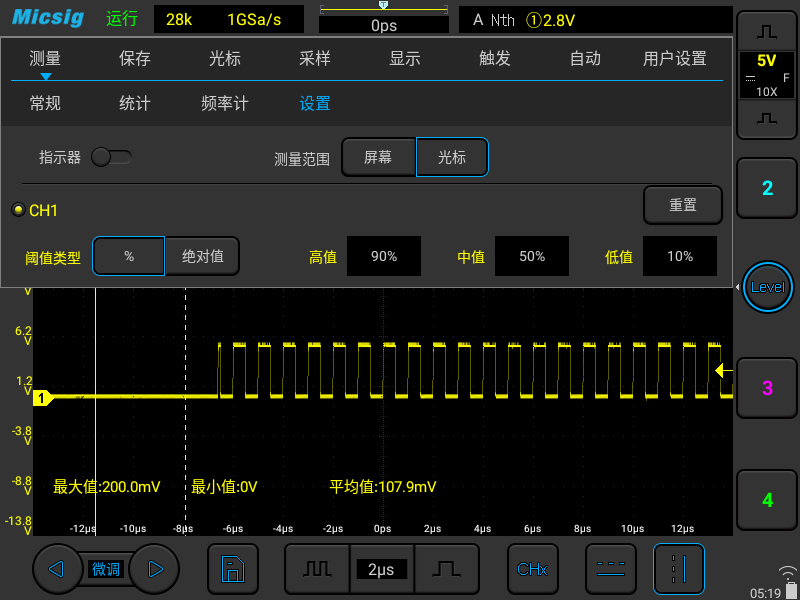Viewport: 800px width, 600px height.
Task: Tap the 05:19 clock
Action: [766, 593]
